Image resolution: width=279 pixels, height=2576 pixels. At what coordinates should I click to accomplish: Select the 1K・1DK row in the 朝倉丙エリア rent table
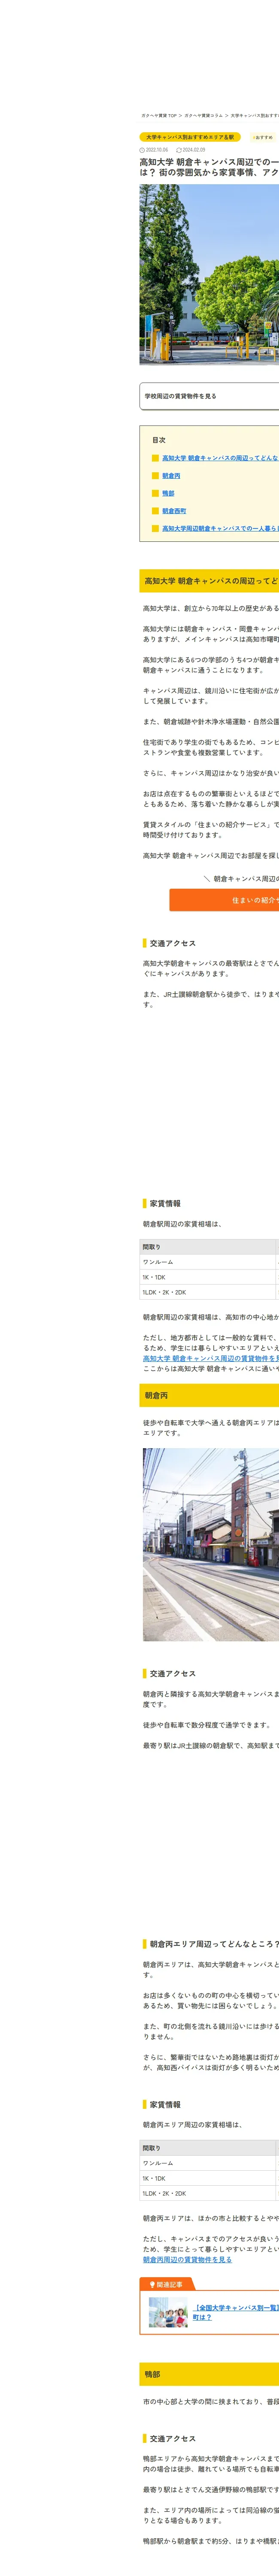(209, 2178)
